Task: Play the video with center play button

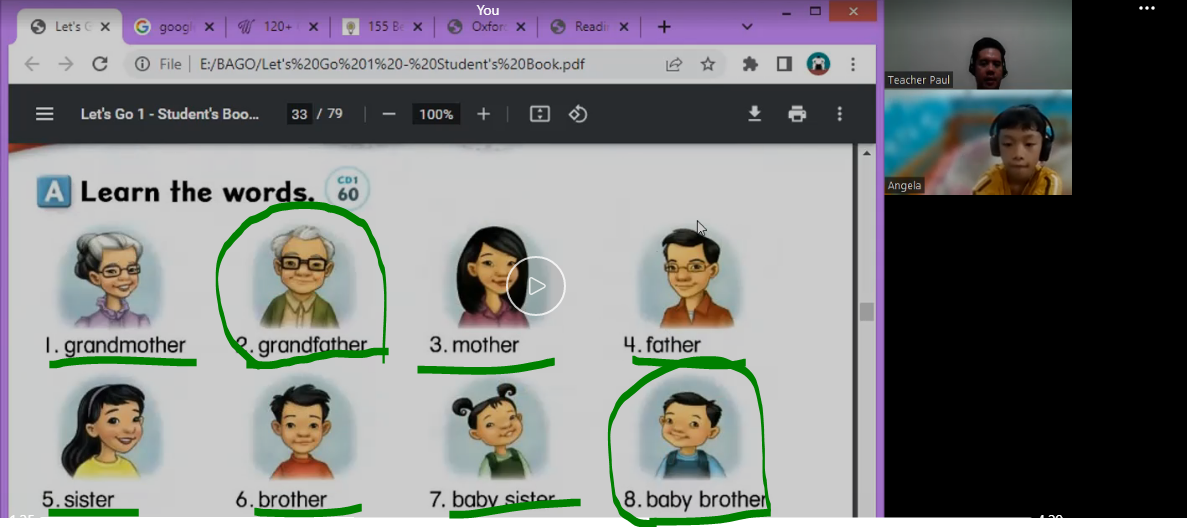Action: click(x=536, y=286)
